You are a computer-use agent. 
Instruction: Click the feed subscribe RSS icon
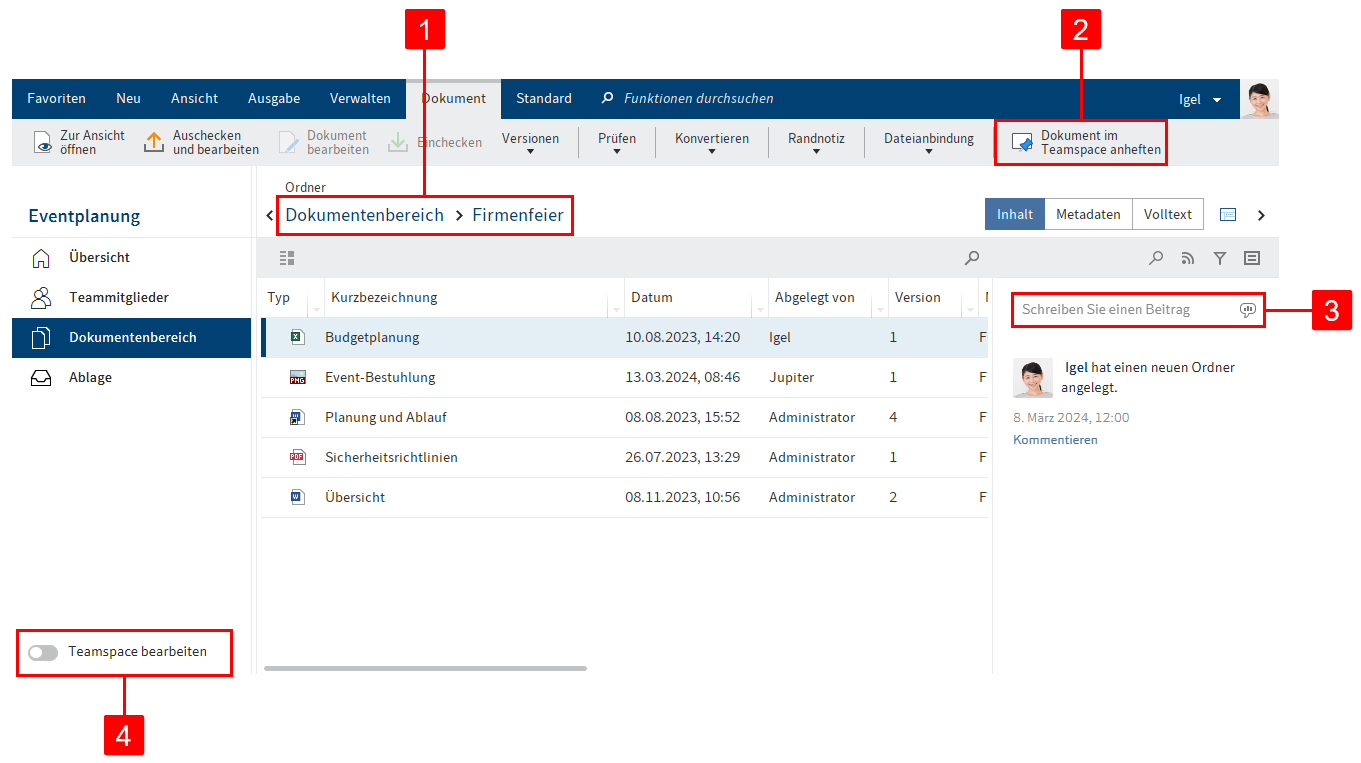[x=1188, y=258]
